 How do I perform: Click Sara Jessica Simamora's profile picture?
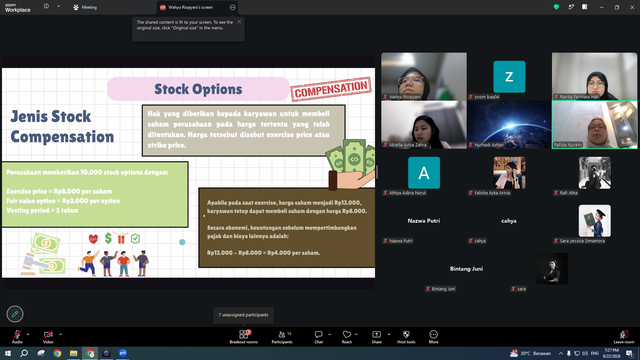tap(595, 221)
